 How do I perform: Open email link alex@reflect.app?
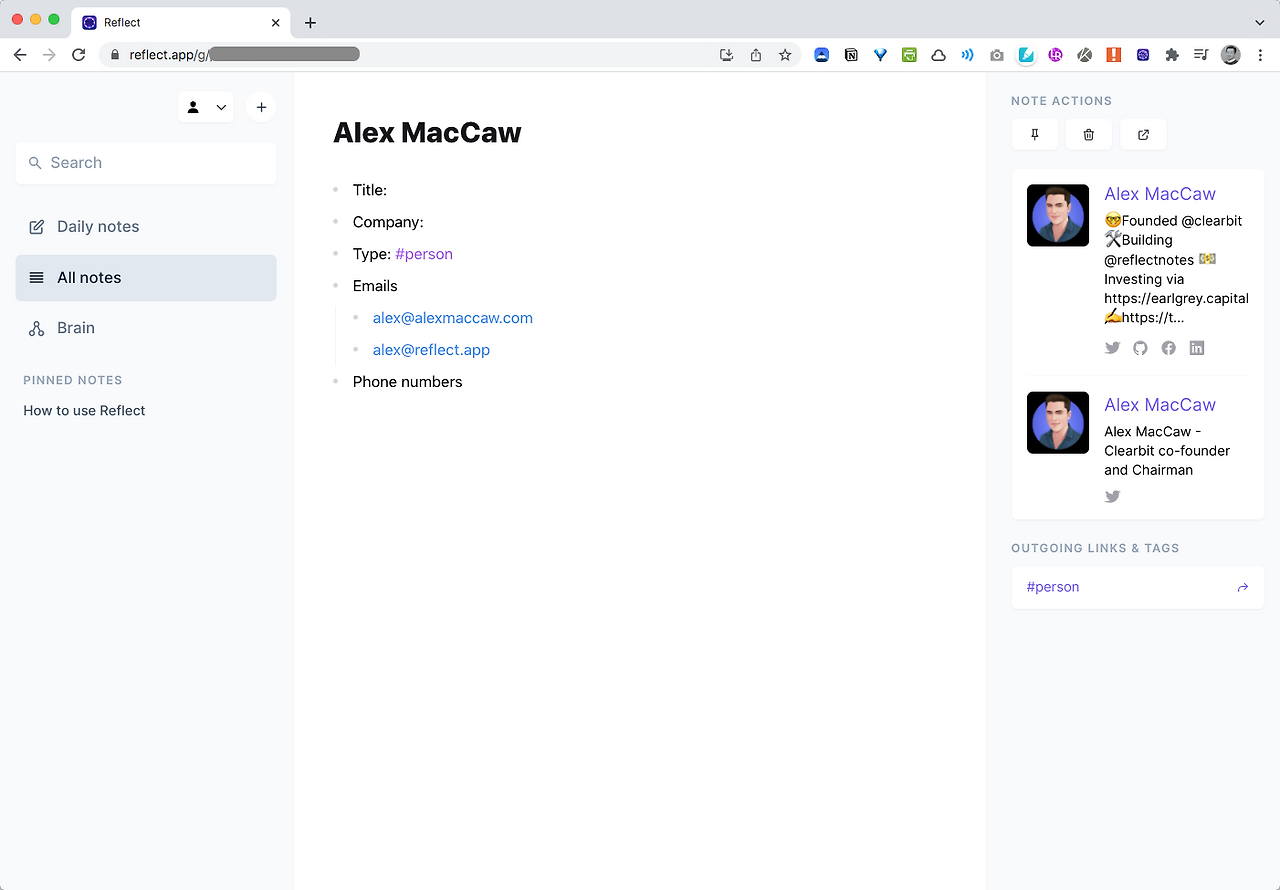pyautogui.click(x=431, y=350)
